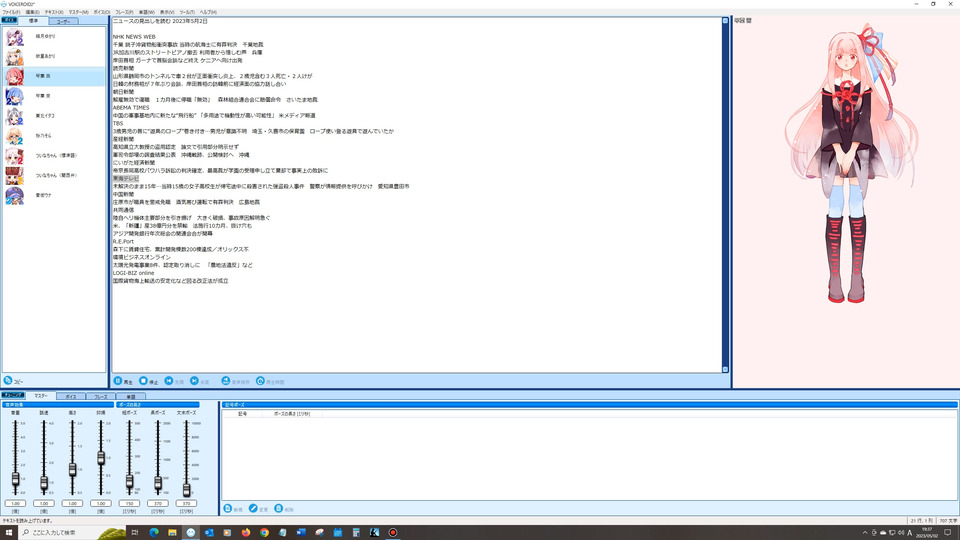960x540 pixels.
Task: Open Firefox from the taskbar
Action: point(246,533)
